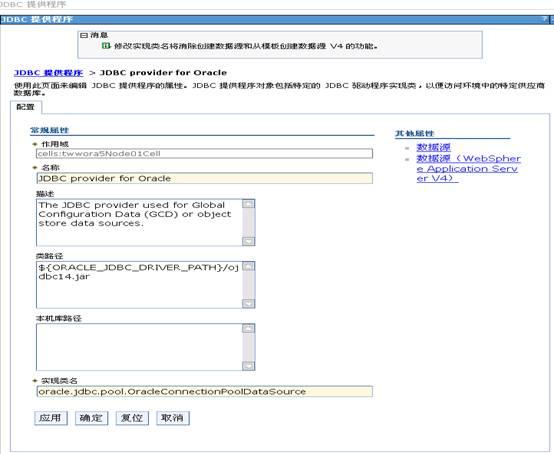Collapse the 消息 message box toggle
Screen dimensions: 554x454
coord(84,35)
